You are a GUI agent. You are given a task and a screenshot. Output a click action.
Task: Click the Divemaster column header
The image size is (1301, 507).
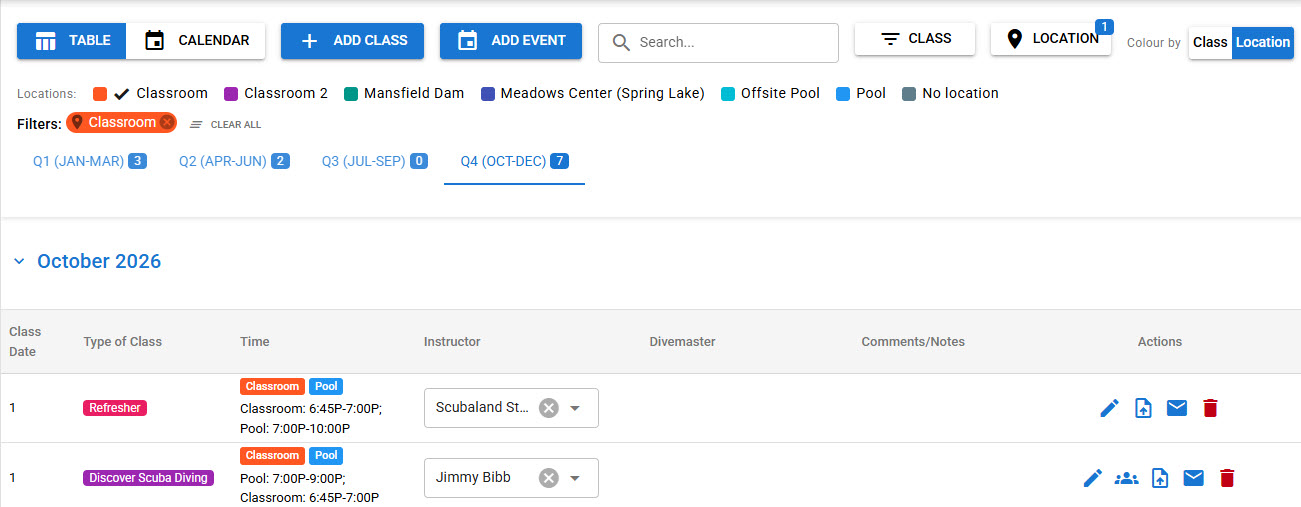(x=682, y=342)
